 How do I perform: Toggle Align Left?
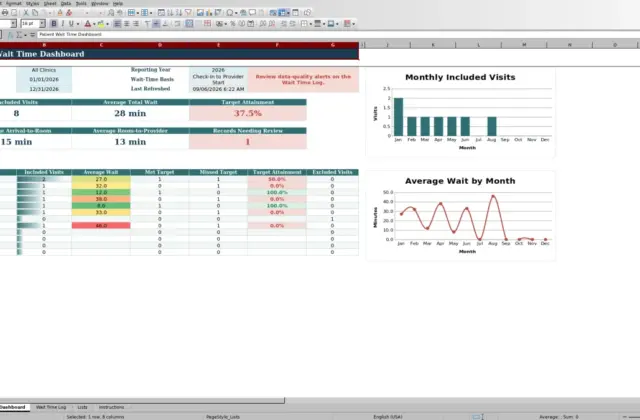pyautogui.click(x=118, y=24)
